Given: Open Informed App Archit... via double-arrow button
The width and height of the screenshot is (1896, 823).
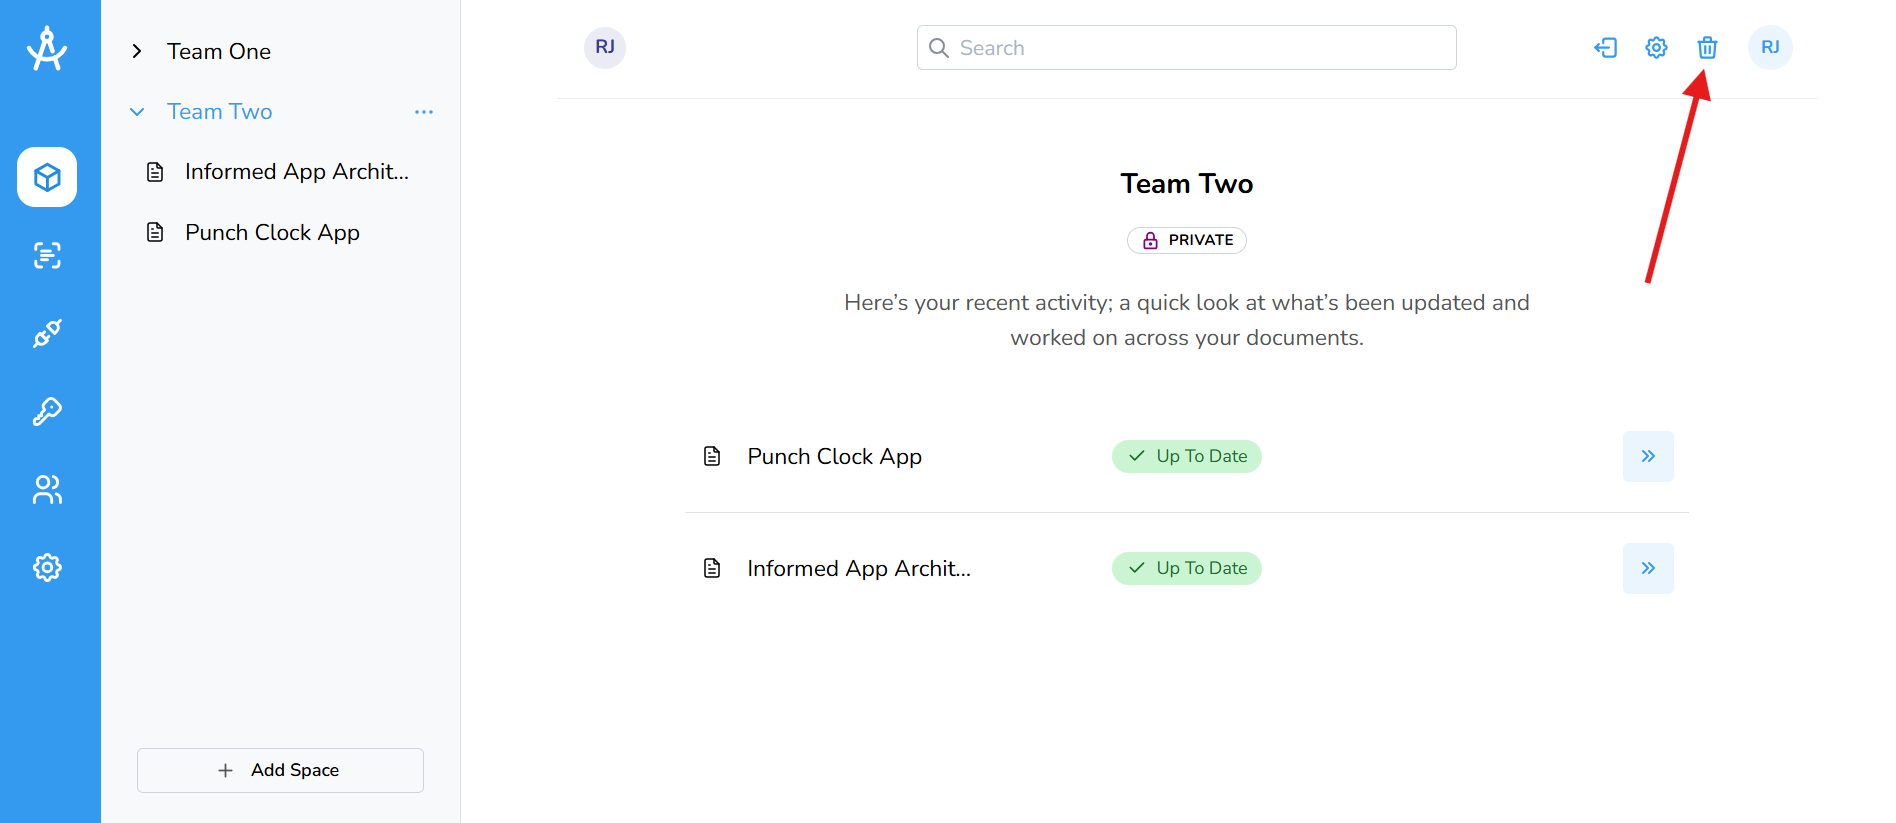Looking at the screenshot, I should click(1648, 568).
